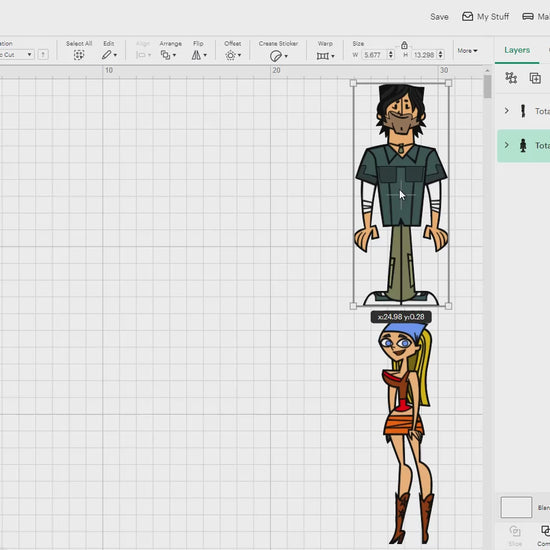Toggle the size aspect ratio lock
The height and width of the screenshot is (550, 550).
click(404, 45)
